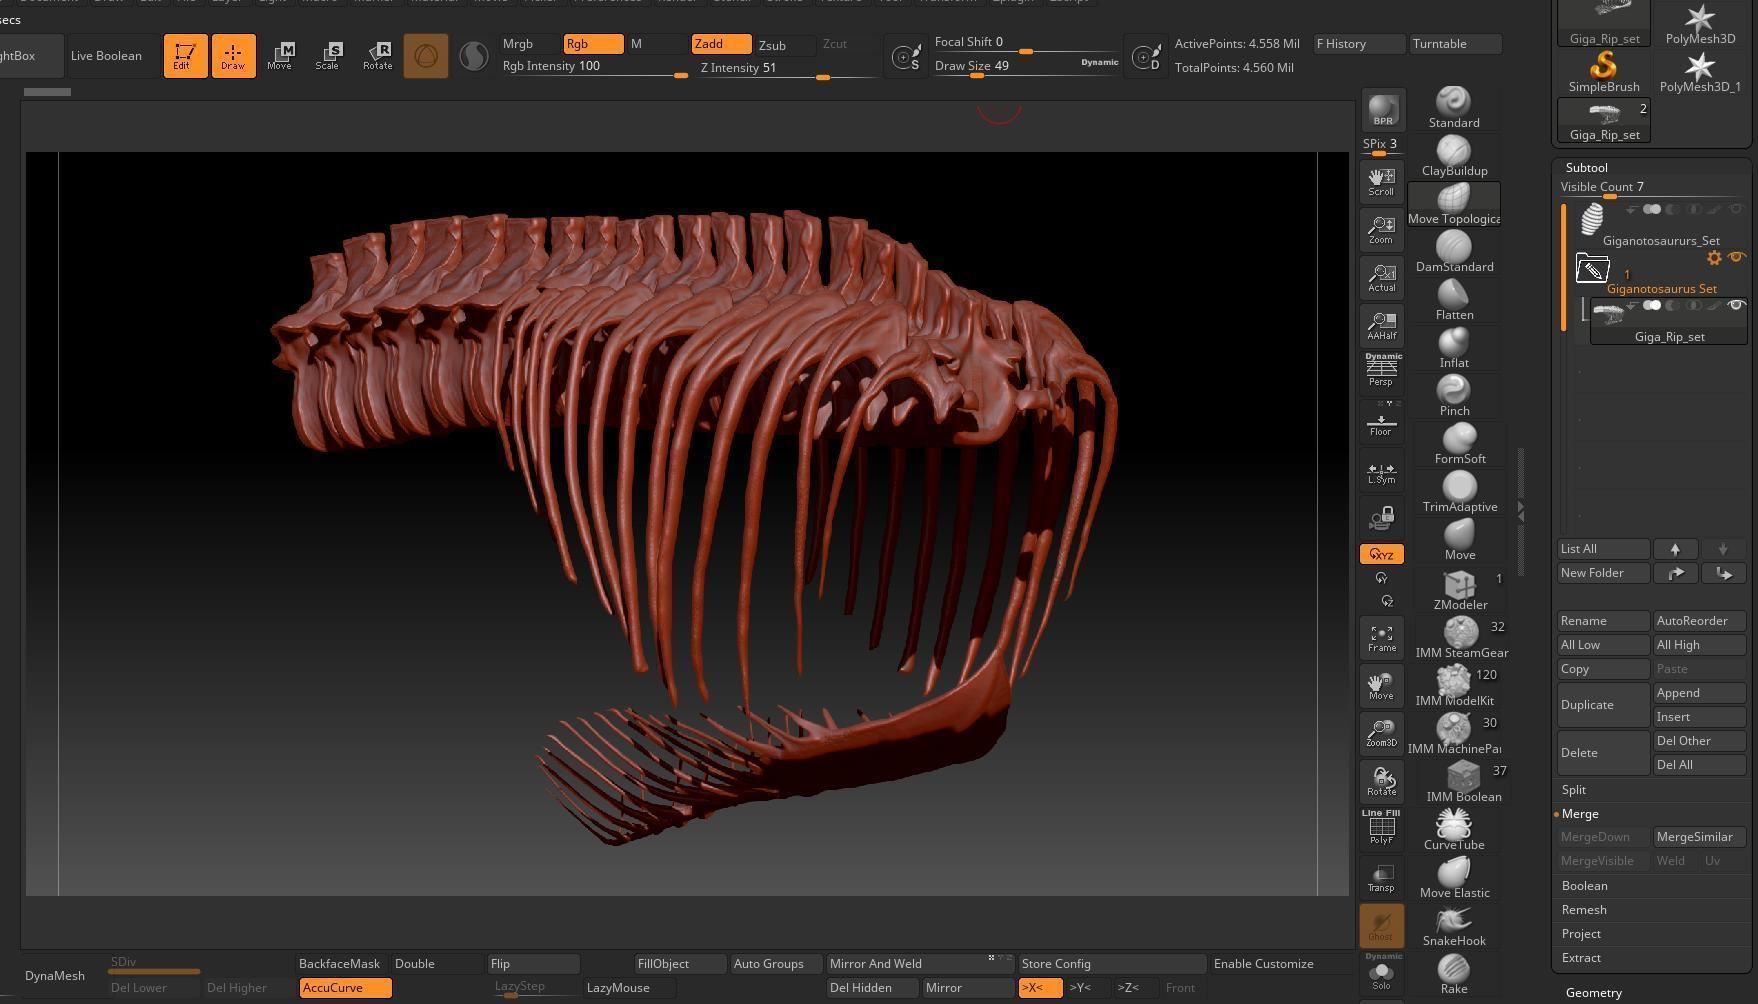Select the Move Topological brush
Image resolution: width=1758 pixels, height=1004 pixels.
click(x=1453, y=203)
